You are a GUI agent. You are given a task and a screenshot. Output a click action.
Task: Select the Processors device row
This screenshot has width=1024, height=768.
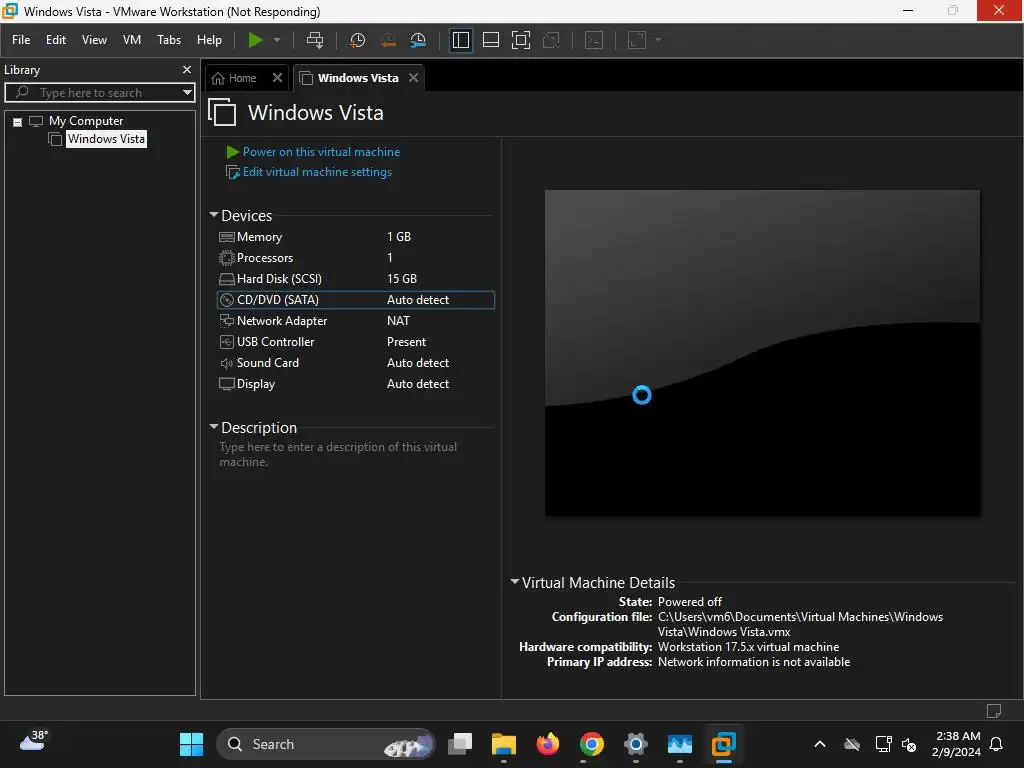355,257
